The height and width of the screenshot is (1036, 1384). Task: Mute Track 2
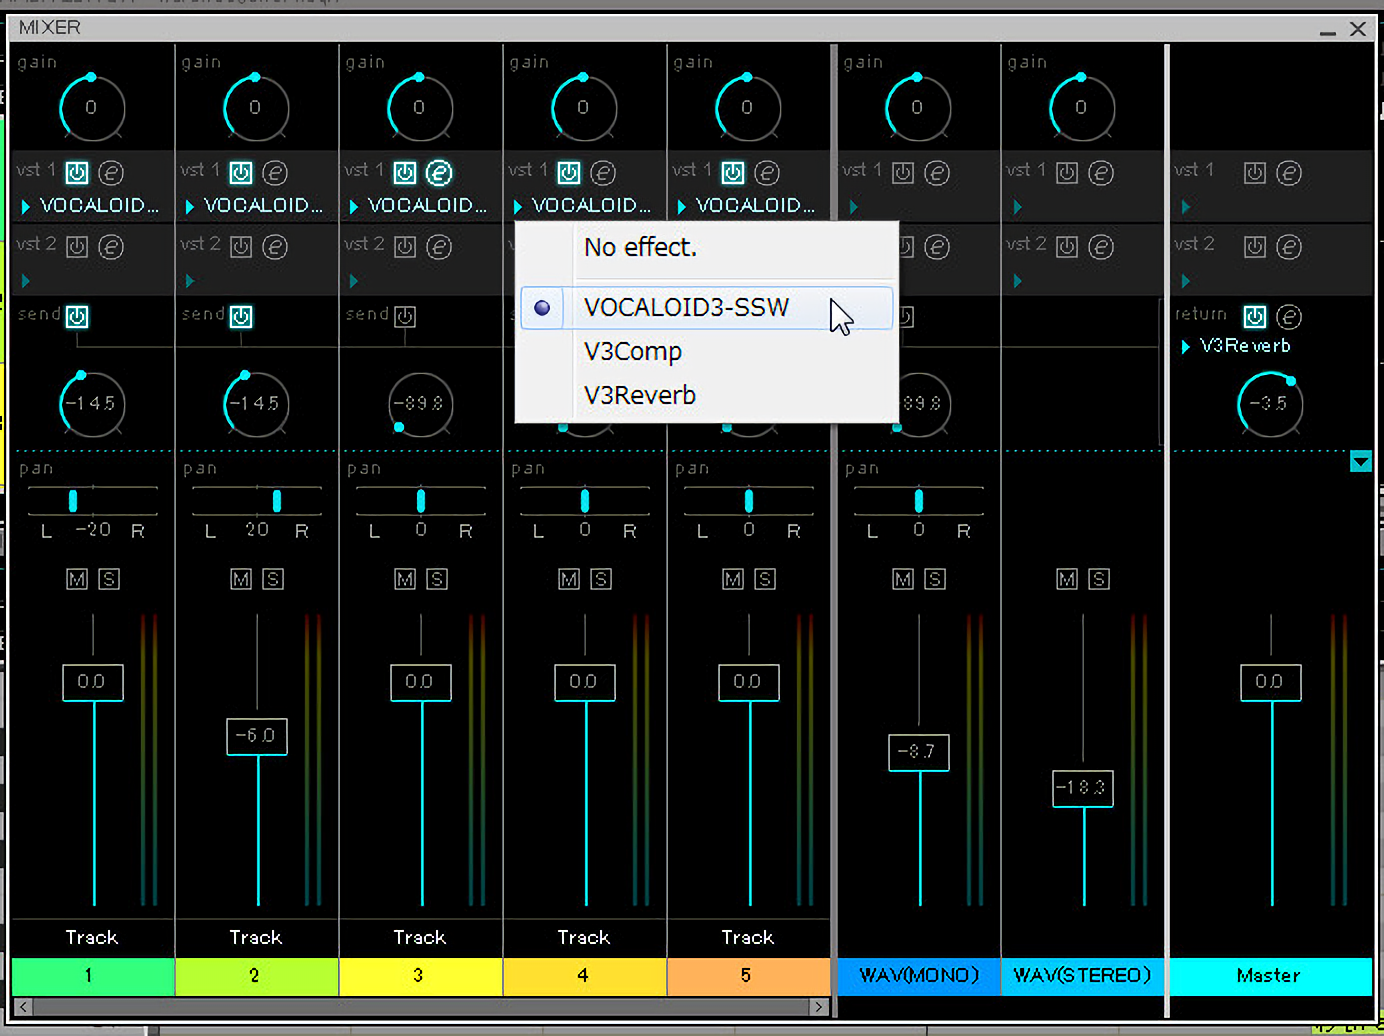pos(241,579)
